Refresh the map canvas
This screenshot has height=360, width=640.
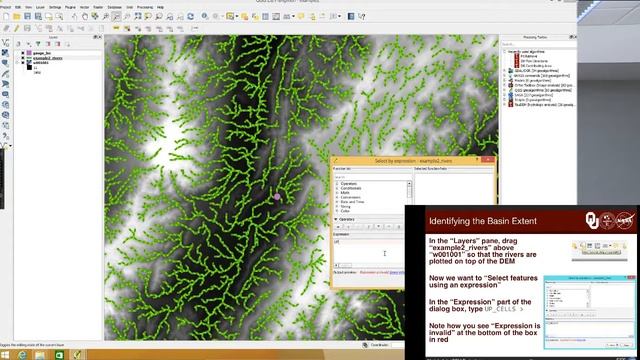click(191, 17)
